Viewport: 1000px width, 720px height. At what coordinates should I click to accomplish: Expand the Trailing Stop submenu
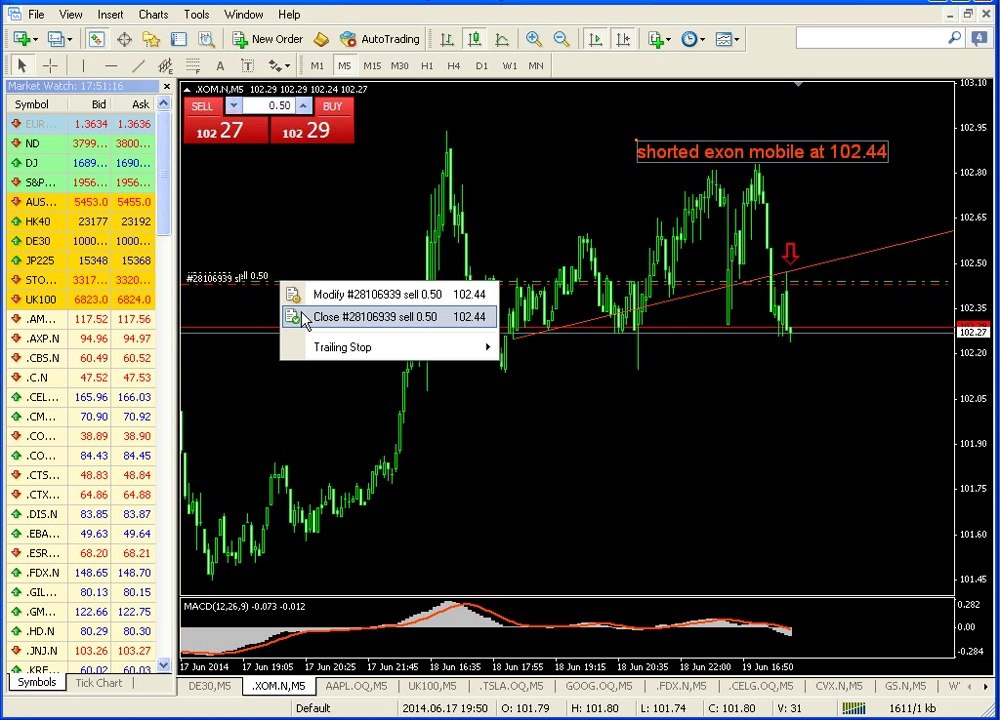(x=390, y=347)
